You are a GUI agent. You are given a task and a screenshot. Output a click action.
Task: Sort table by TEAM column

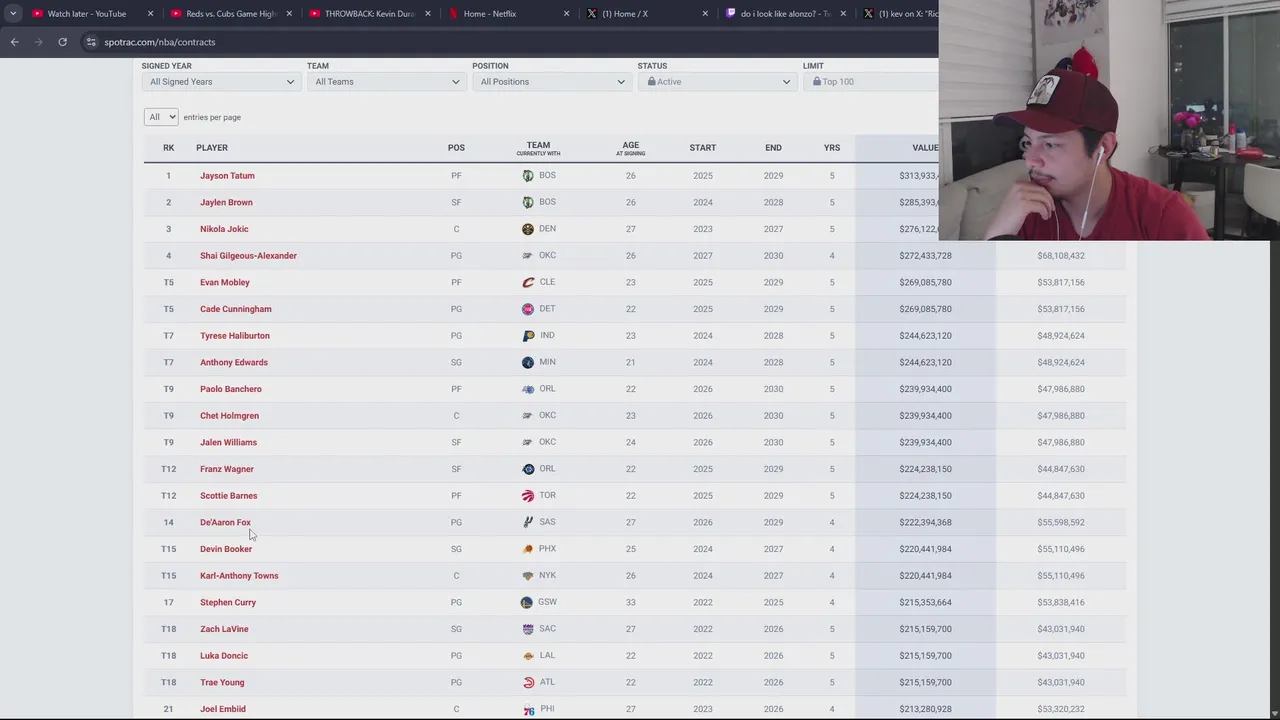pos(538,148)
